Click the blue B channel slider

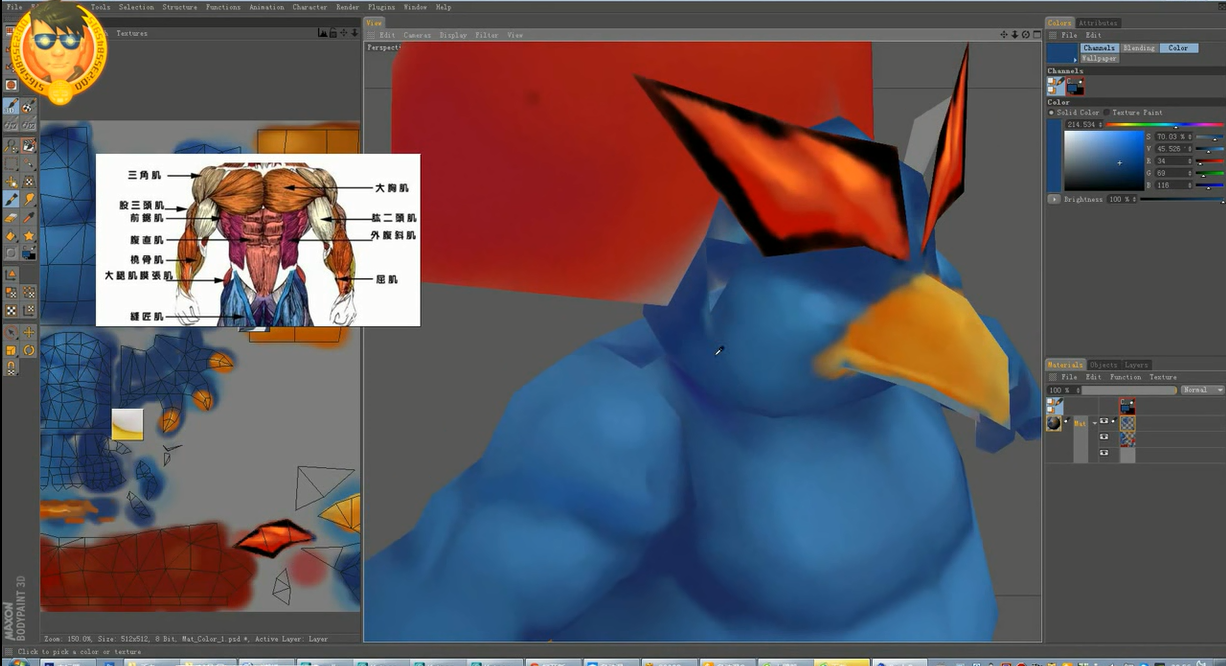point(1210,185)
